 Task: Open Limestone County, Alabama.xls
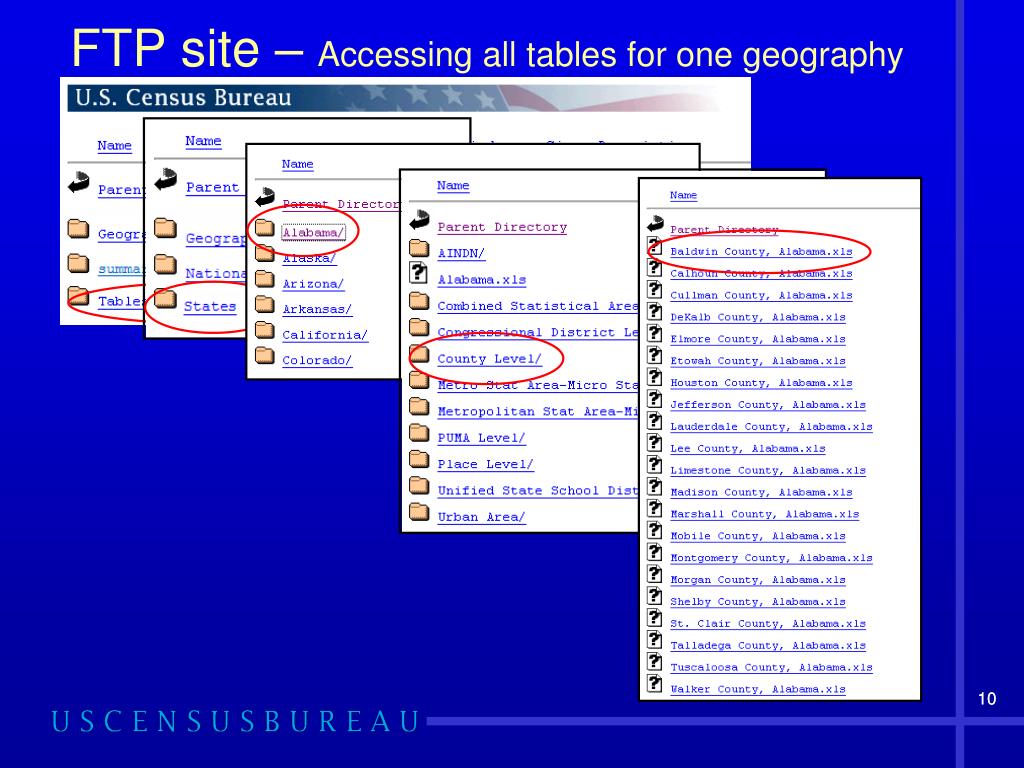tap(767, 470)
